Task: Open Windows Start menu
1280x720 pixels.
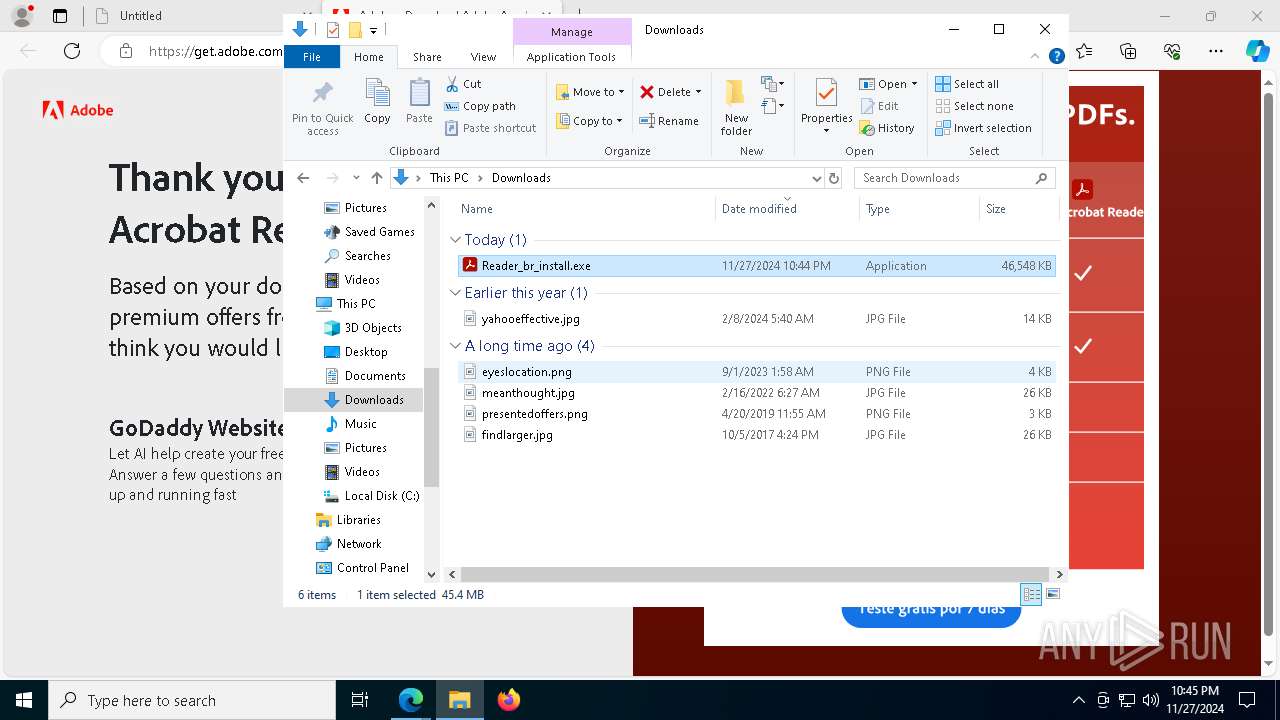Action: pos(24,700)
